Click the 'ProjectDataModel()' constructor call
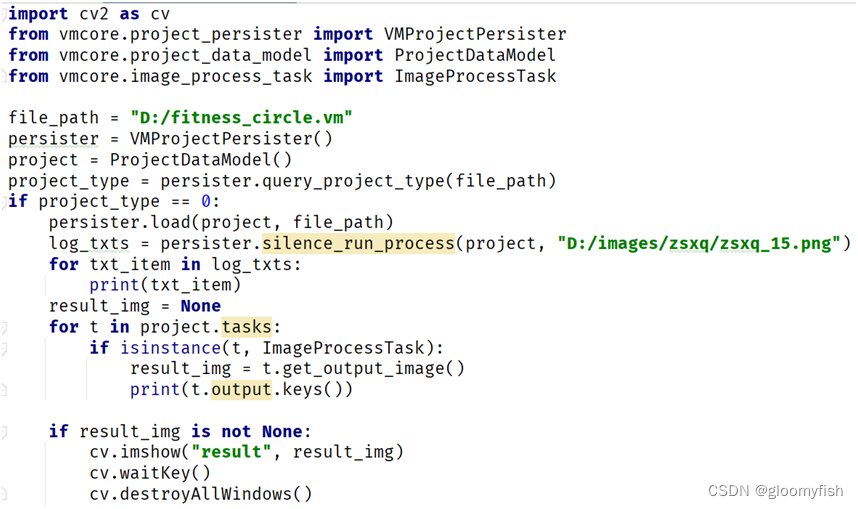 [201, 160]
